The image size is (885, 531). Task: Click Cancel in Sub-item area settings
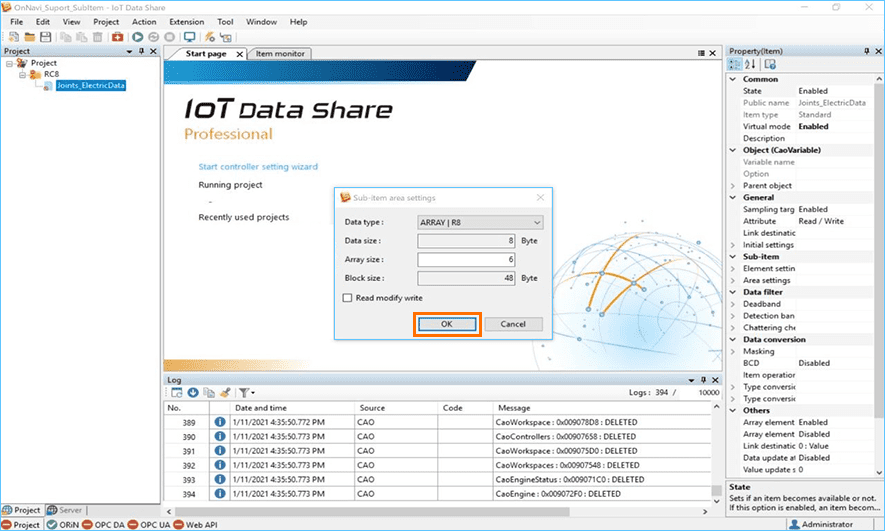click(513, 324)
